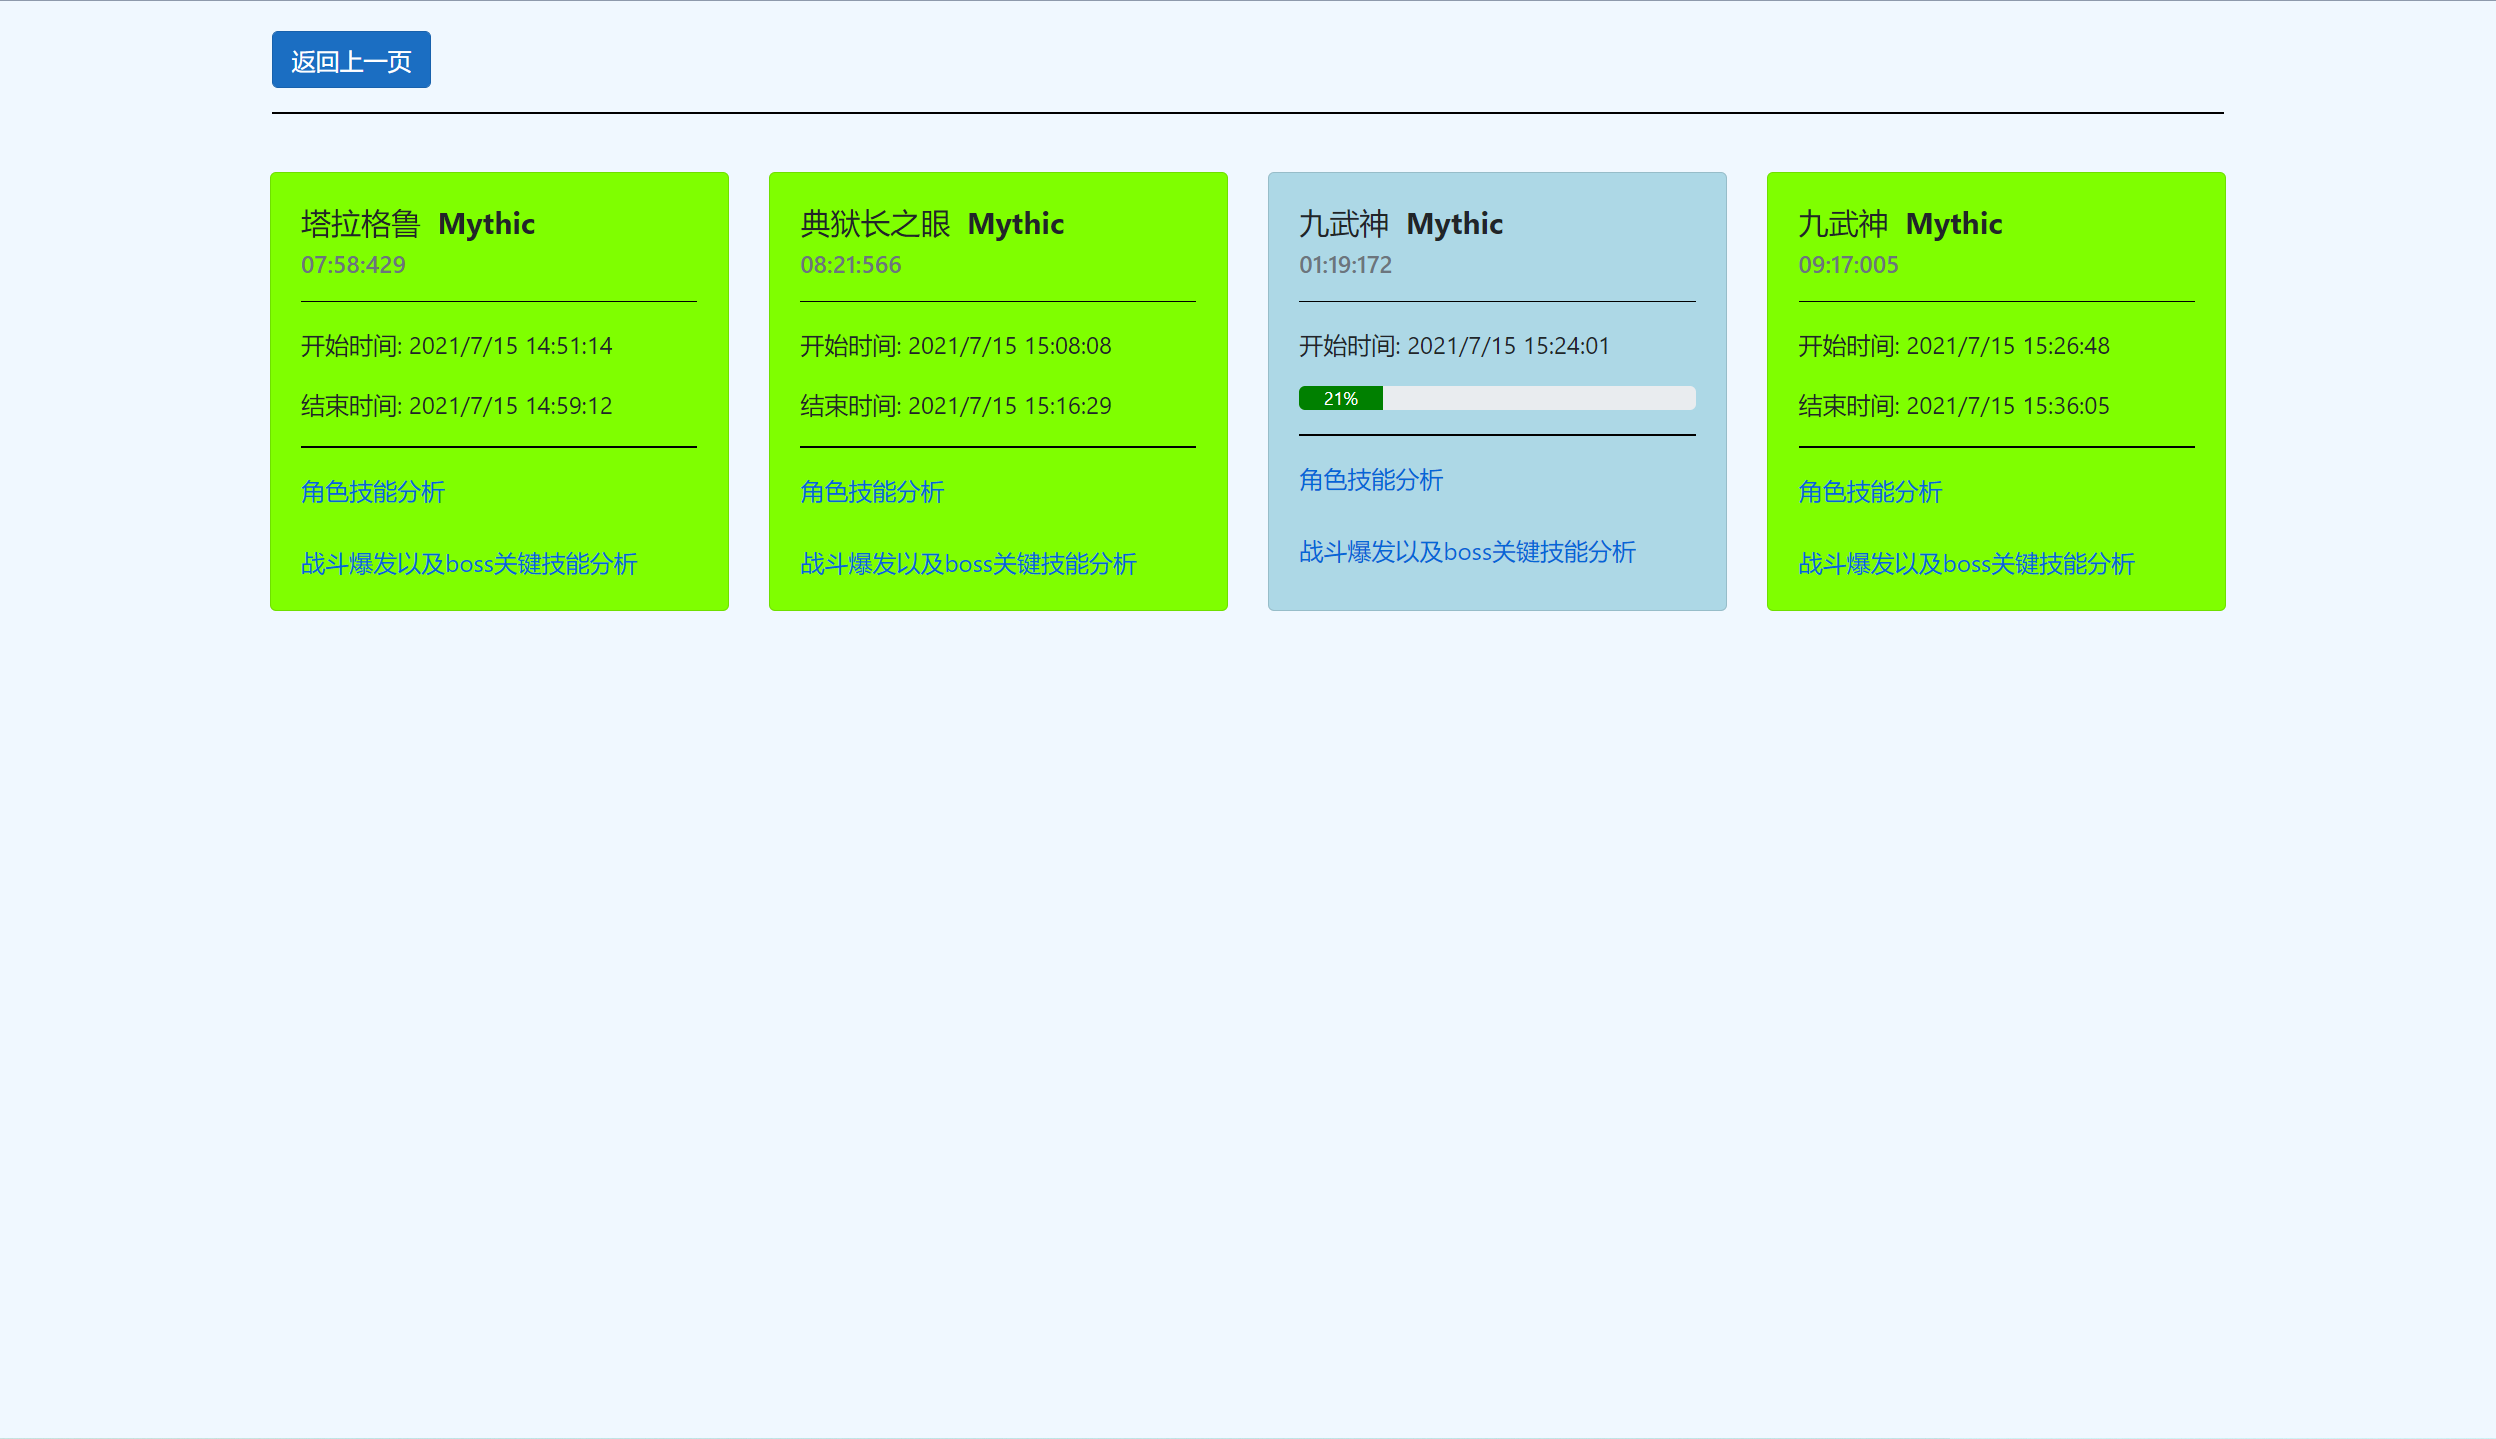2496x1439 pixels.
Task: Select the 典狱长之眼 Mythic title
Action: tap(932, 224)
